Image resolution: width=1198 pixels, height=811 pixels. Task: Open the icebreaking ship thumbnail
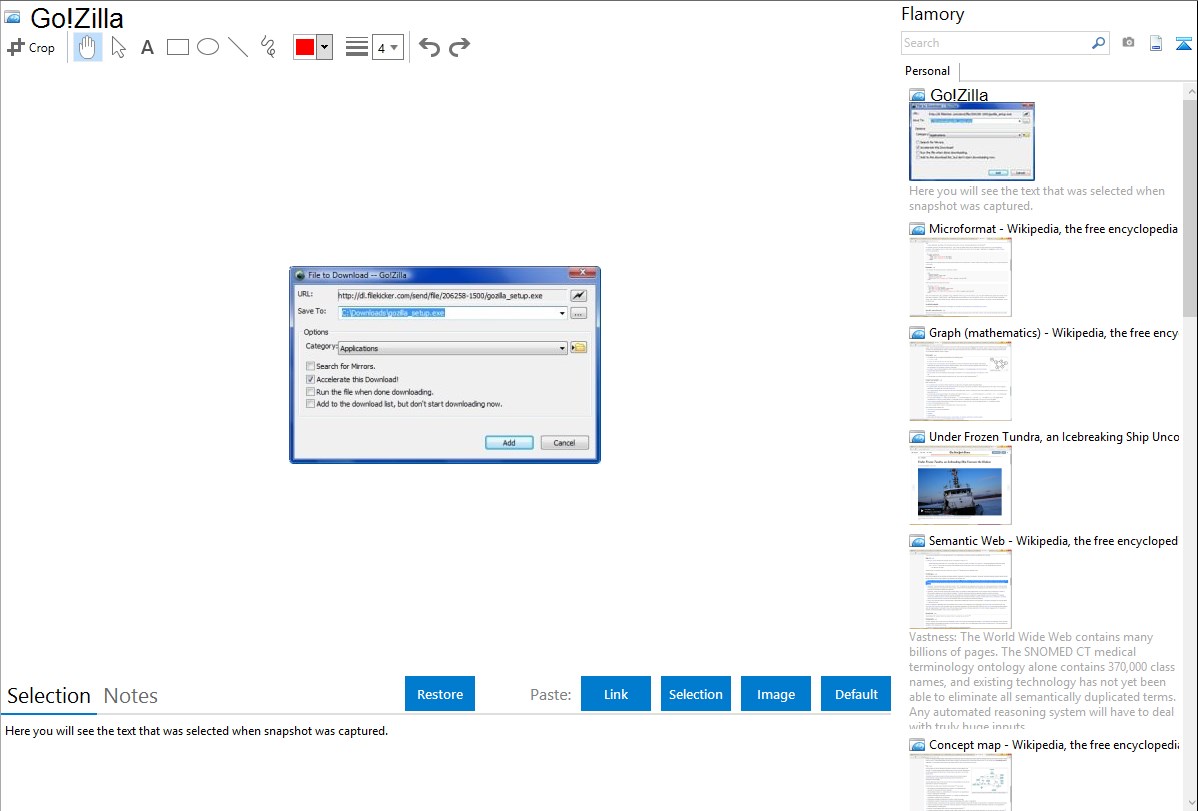pos(960,485)
